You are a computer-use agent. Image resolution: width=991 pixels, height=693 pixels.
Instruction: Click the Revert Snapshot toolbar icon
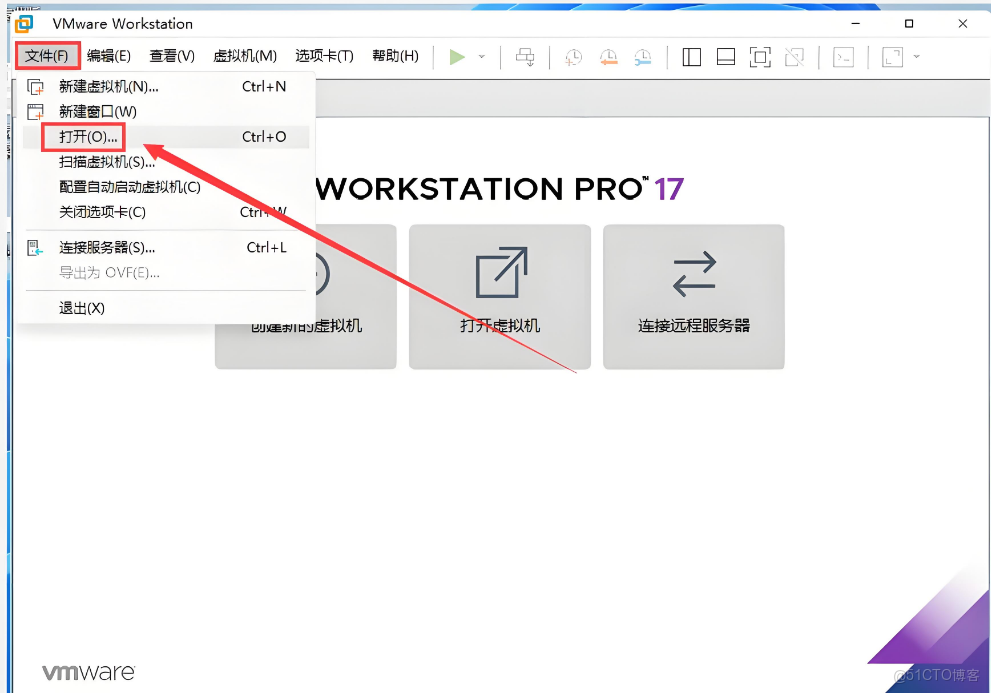608,57
